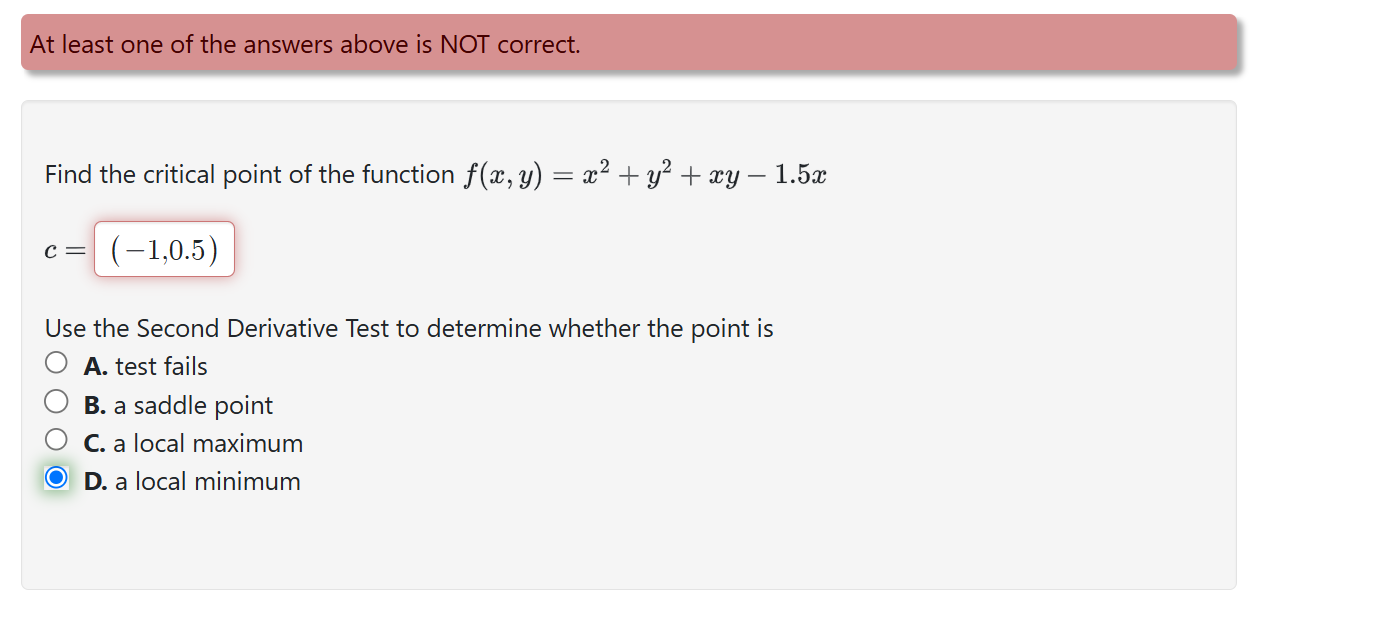1392x628 pixels.
Task: Click the answer field containing (-1,0.5)
Action: [164, 249]
